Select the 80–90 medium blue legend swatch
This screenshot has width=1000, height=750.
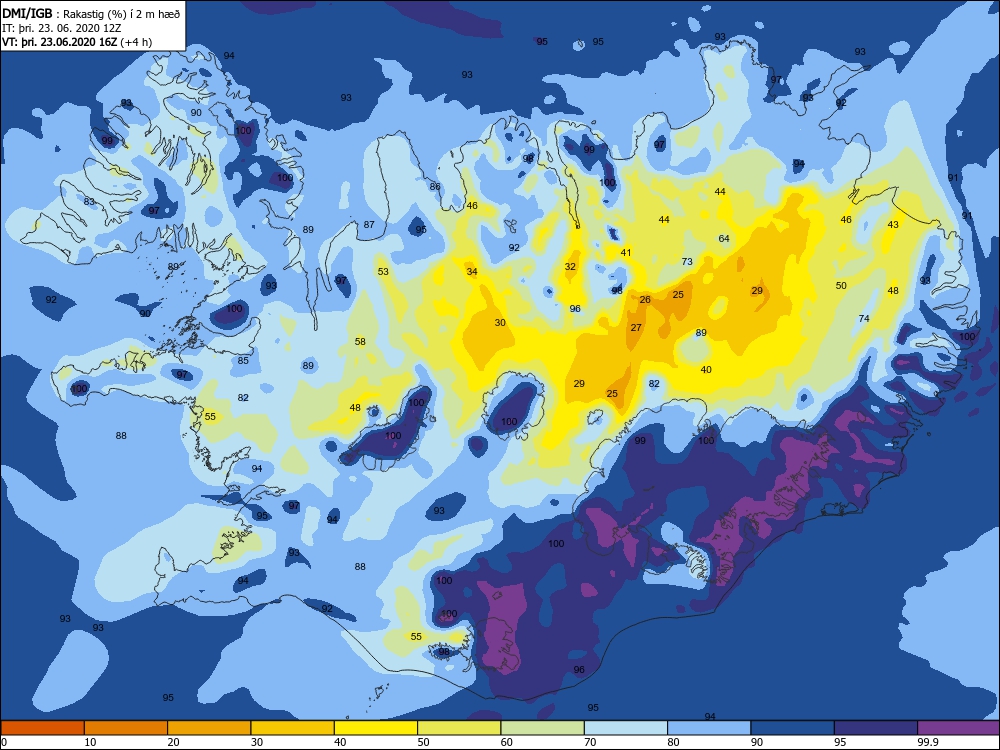coord(709,728)
